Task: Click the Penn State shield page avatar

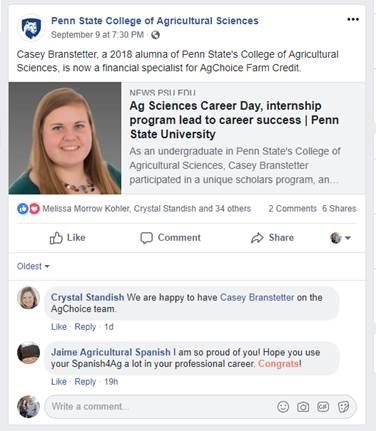Action: (x=31, y=28)
